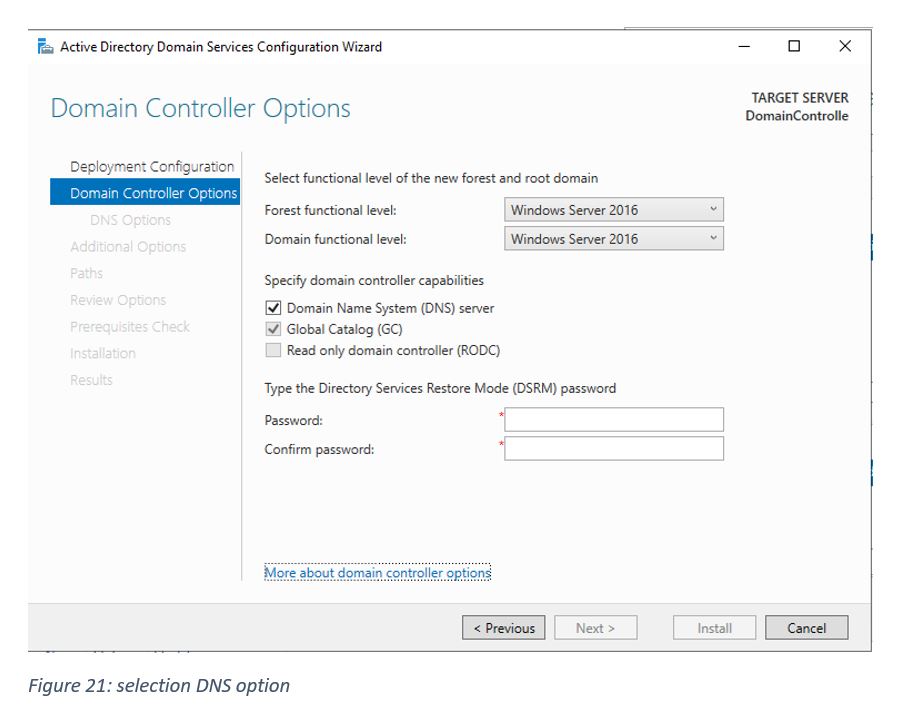
Task: Toggle Domain Name System (DNS) server checkbox
Action: [x=273, y=308]
